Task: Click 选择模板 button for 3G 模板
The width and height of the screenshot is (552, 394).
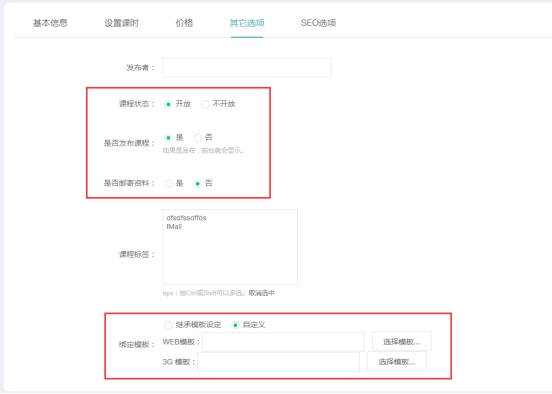Action: pos(397,362)
